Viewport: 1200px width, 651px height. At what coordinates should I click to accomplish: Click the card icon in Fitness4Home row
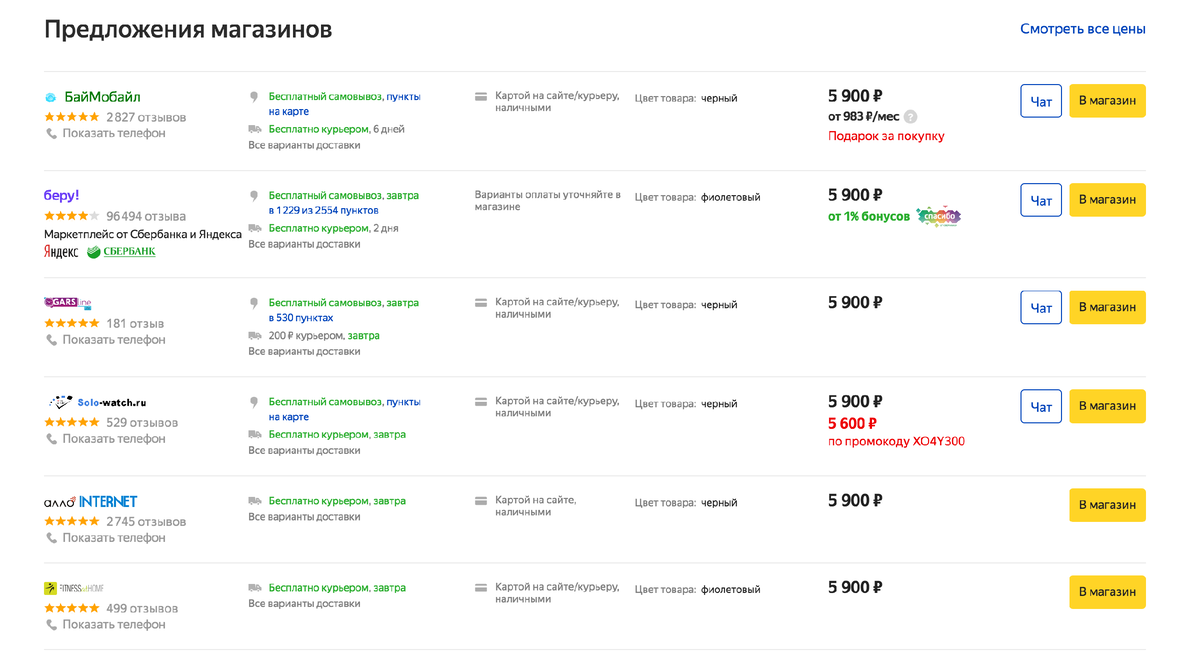(481, 588)
